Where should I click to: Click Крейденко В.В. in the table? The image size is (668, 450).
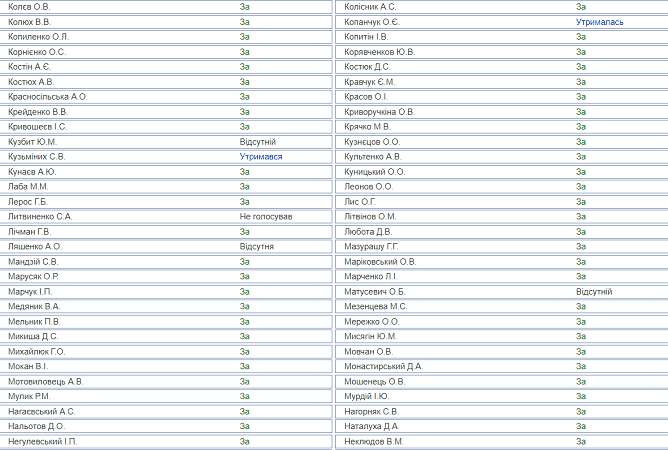(x=38, y=112)
